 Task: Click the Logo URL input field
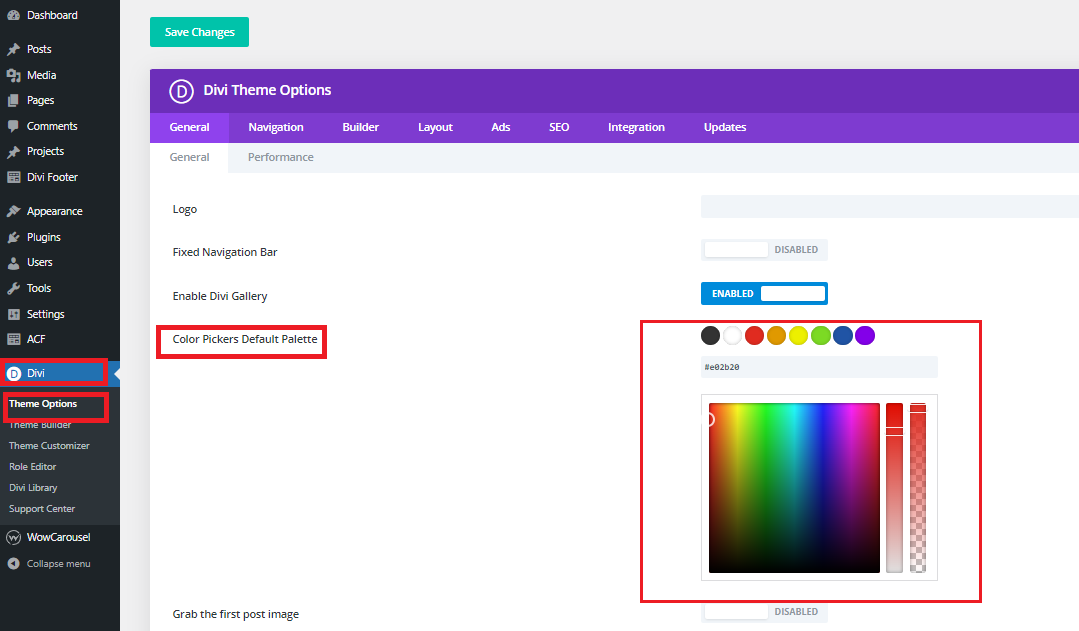tap(890, 206)
